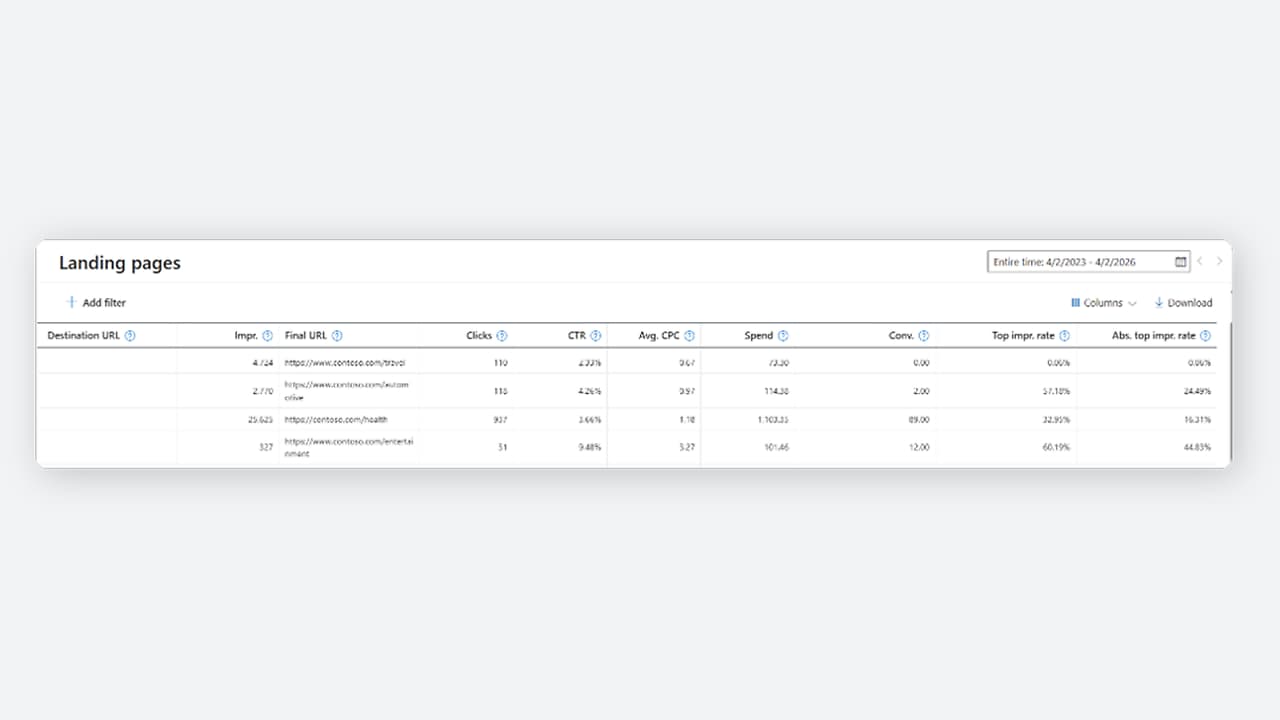Click the previous period chevron arrow

[1199, 261]
